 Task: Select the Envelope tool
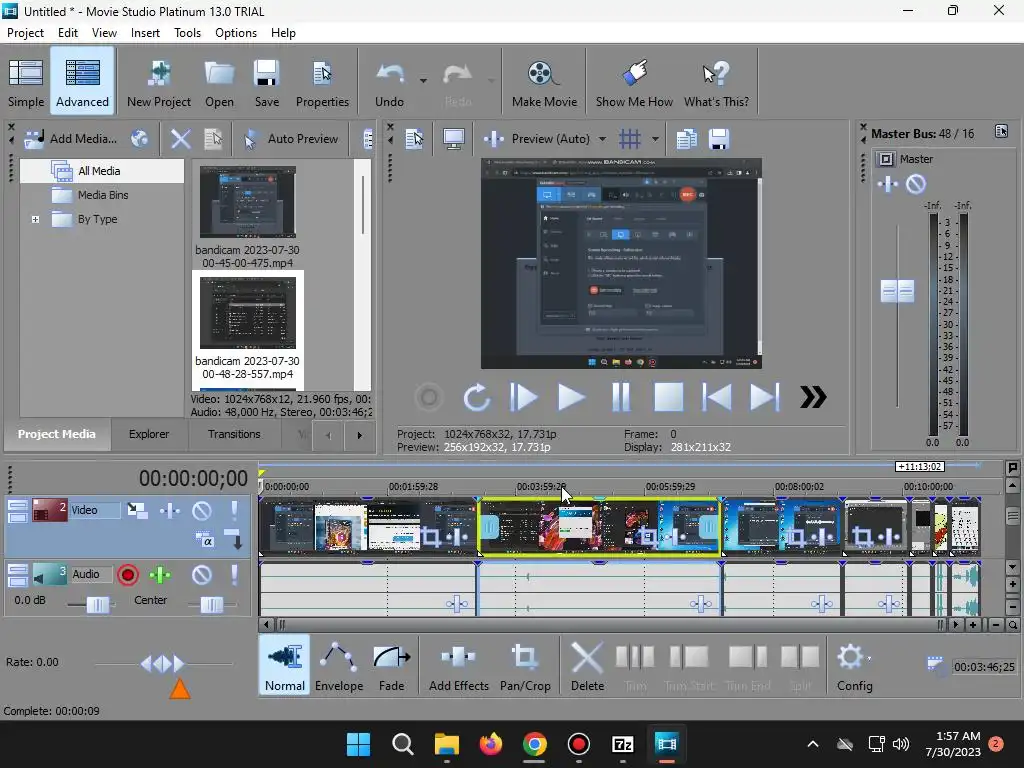[x=339, y=666]
